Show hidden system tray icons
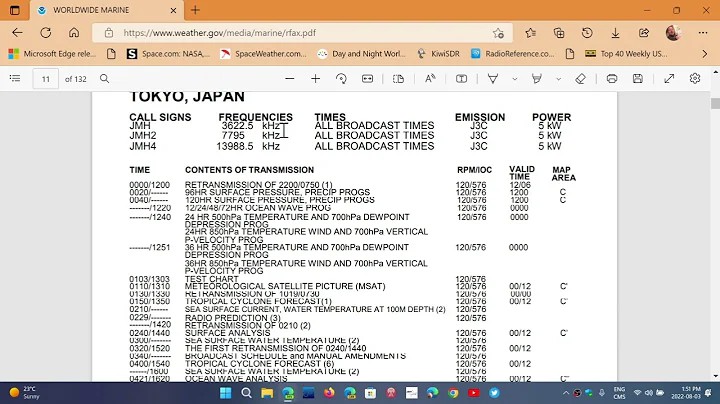 566,393
